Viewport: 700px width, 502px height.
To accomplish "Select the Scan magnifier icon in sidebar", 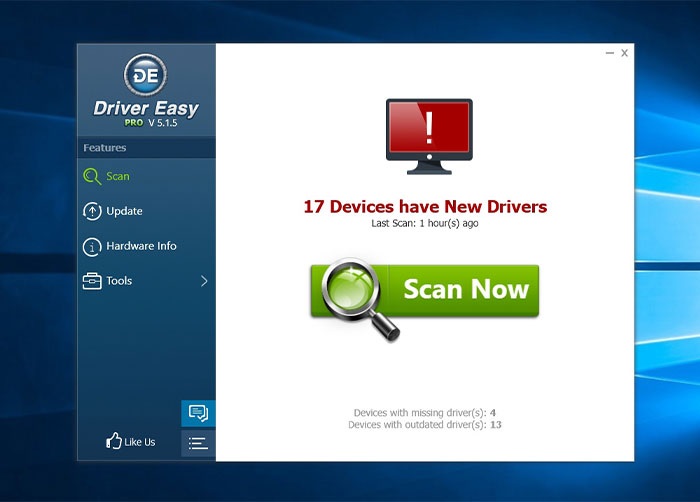I will [92, 176].
